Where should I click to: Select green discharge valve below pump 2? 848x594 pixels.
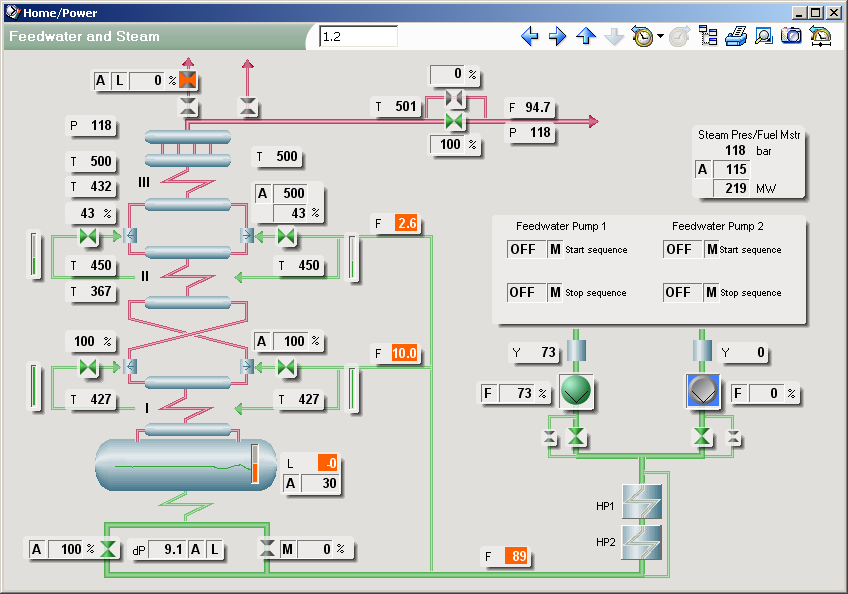coord(702,437)
